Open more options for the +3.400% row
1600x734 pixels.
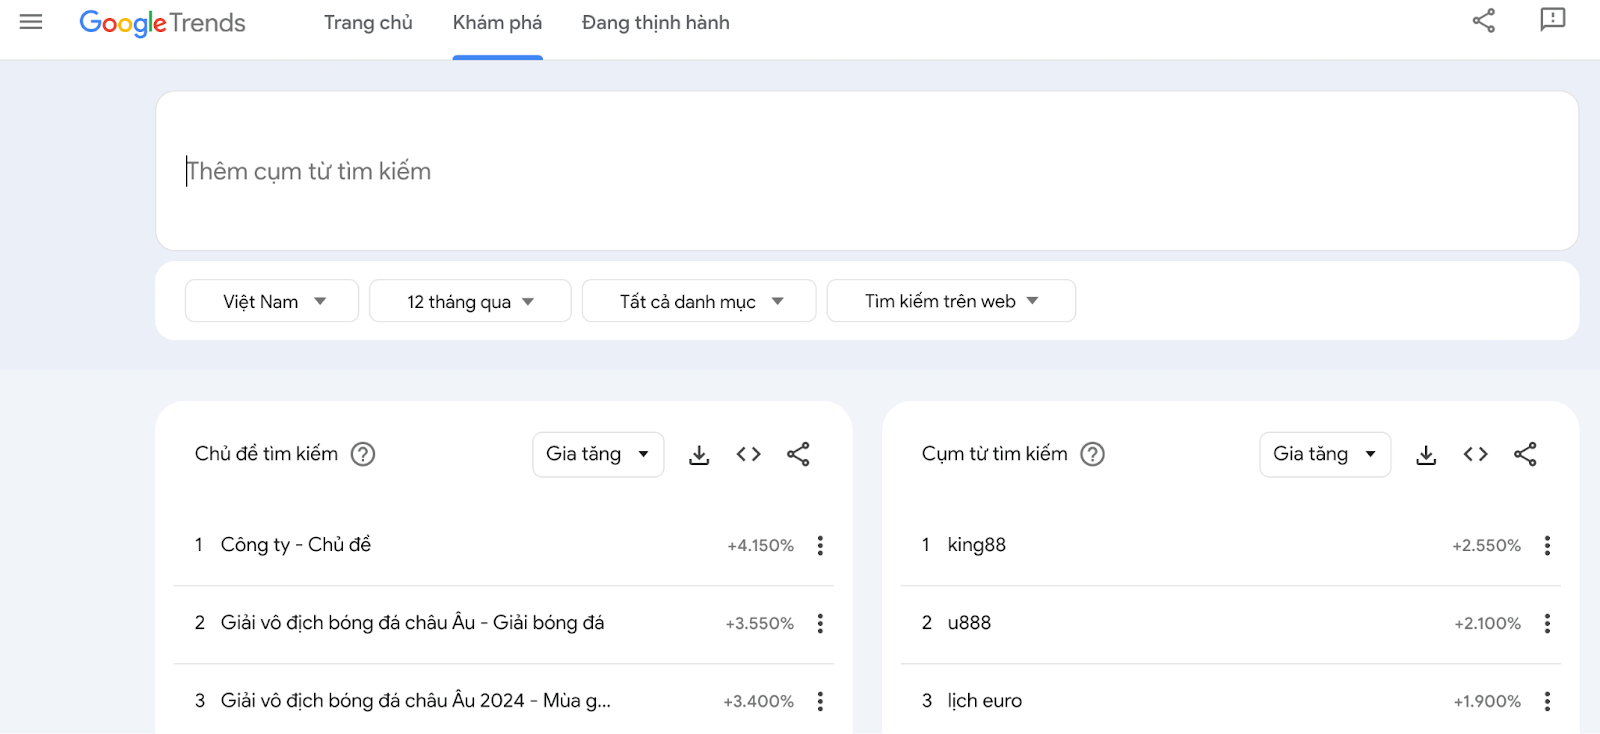click(x=820, y=701)
